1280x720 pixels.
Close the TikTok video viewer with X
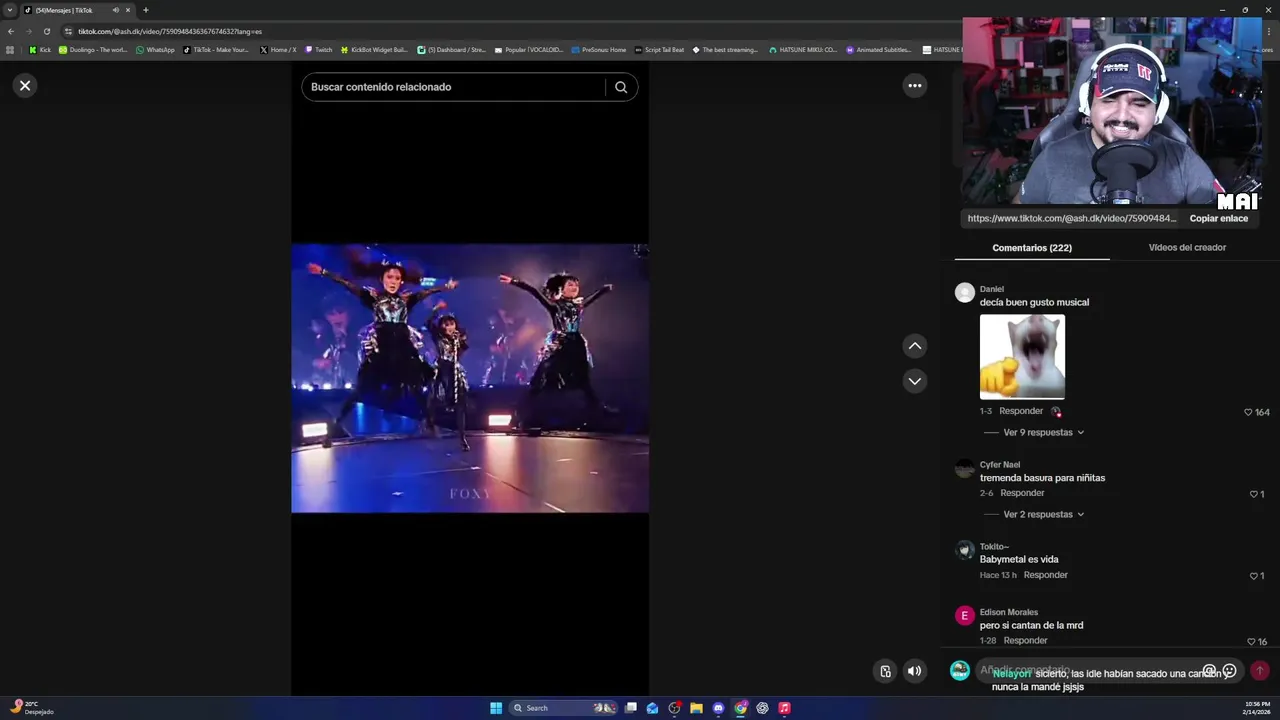(25, 86)
